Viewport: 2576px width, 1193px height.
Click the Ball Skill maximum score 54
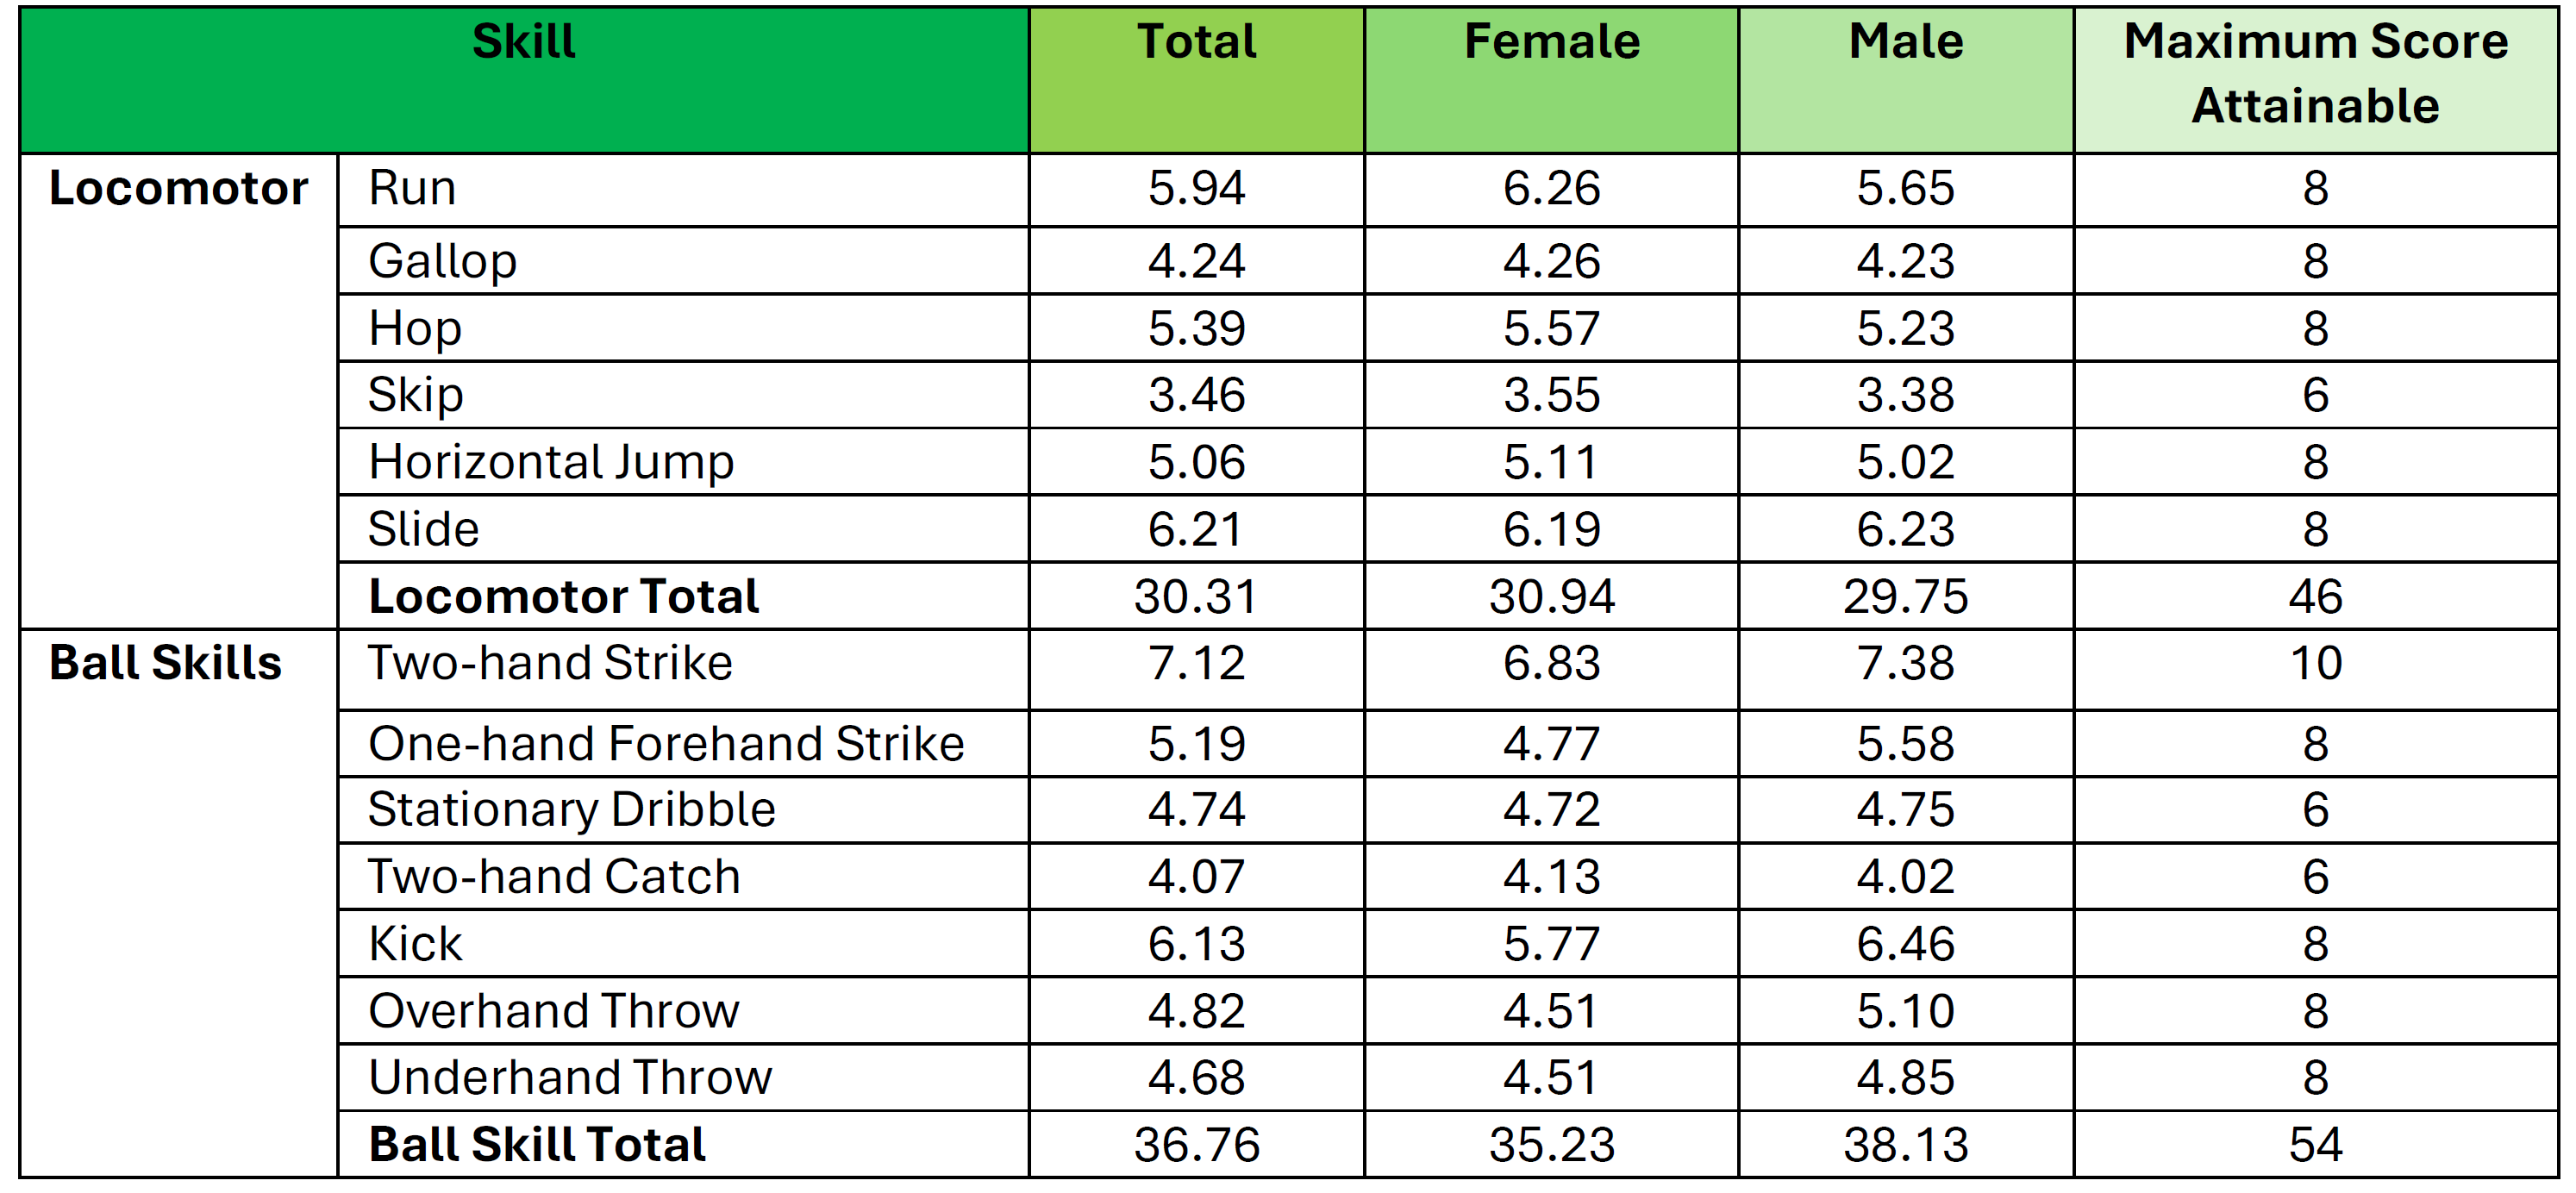pyautogui.click(x=2315, y=1144)
